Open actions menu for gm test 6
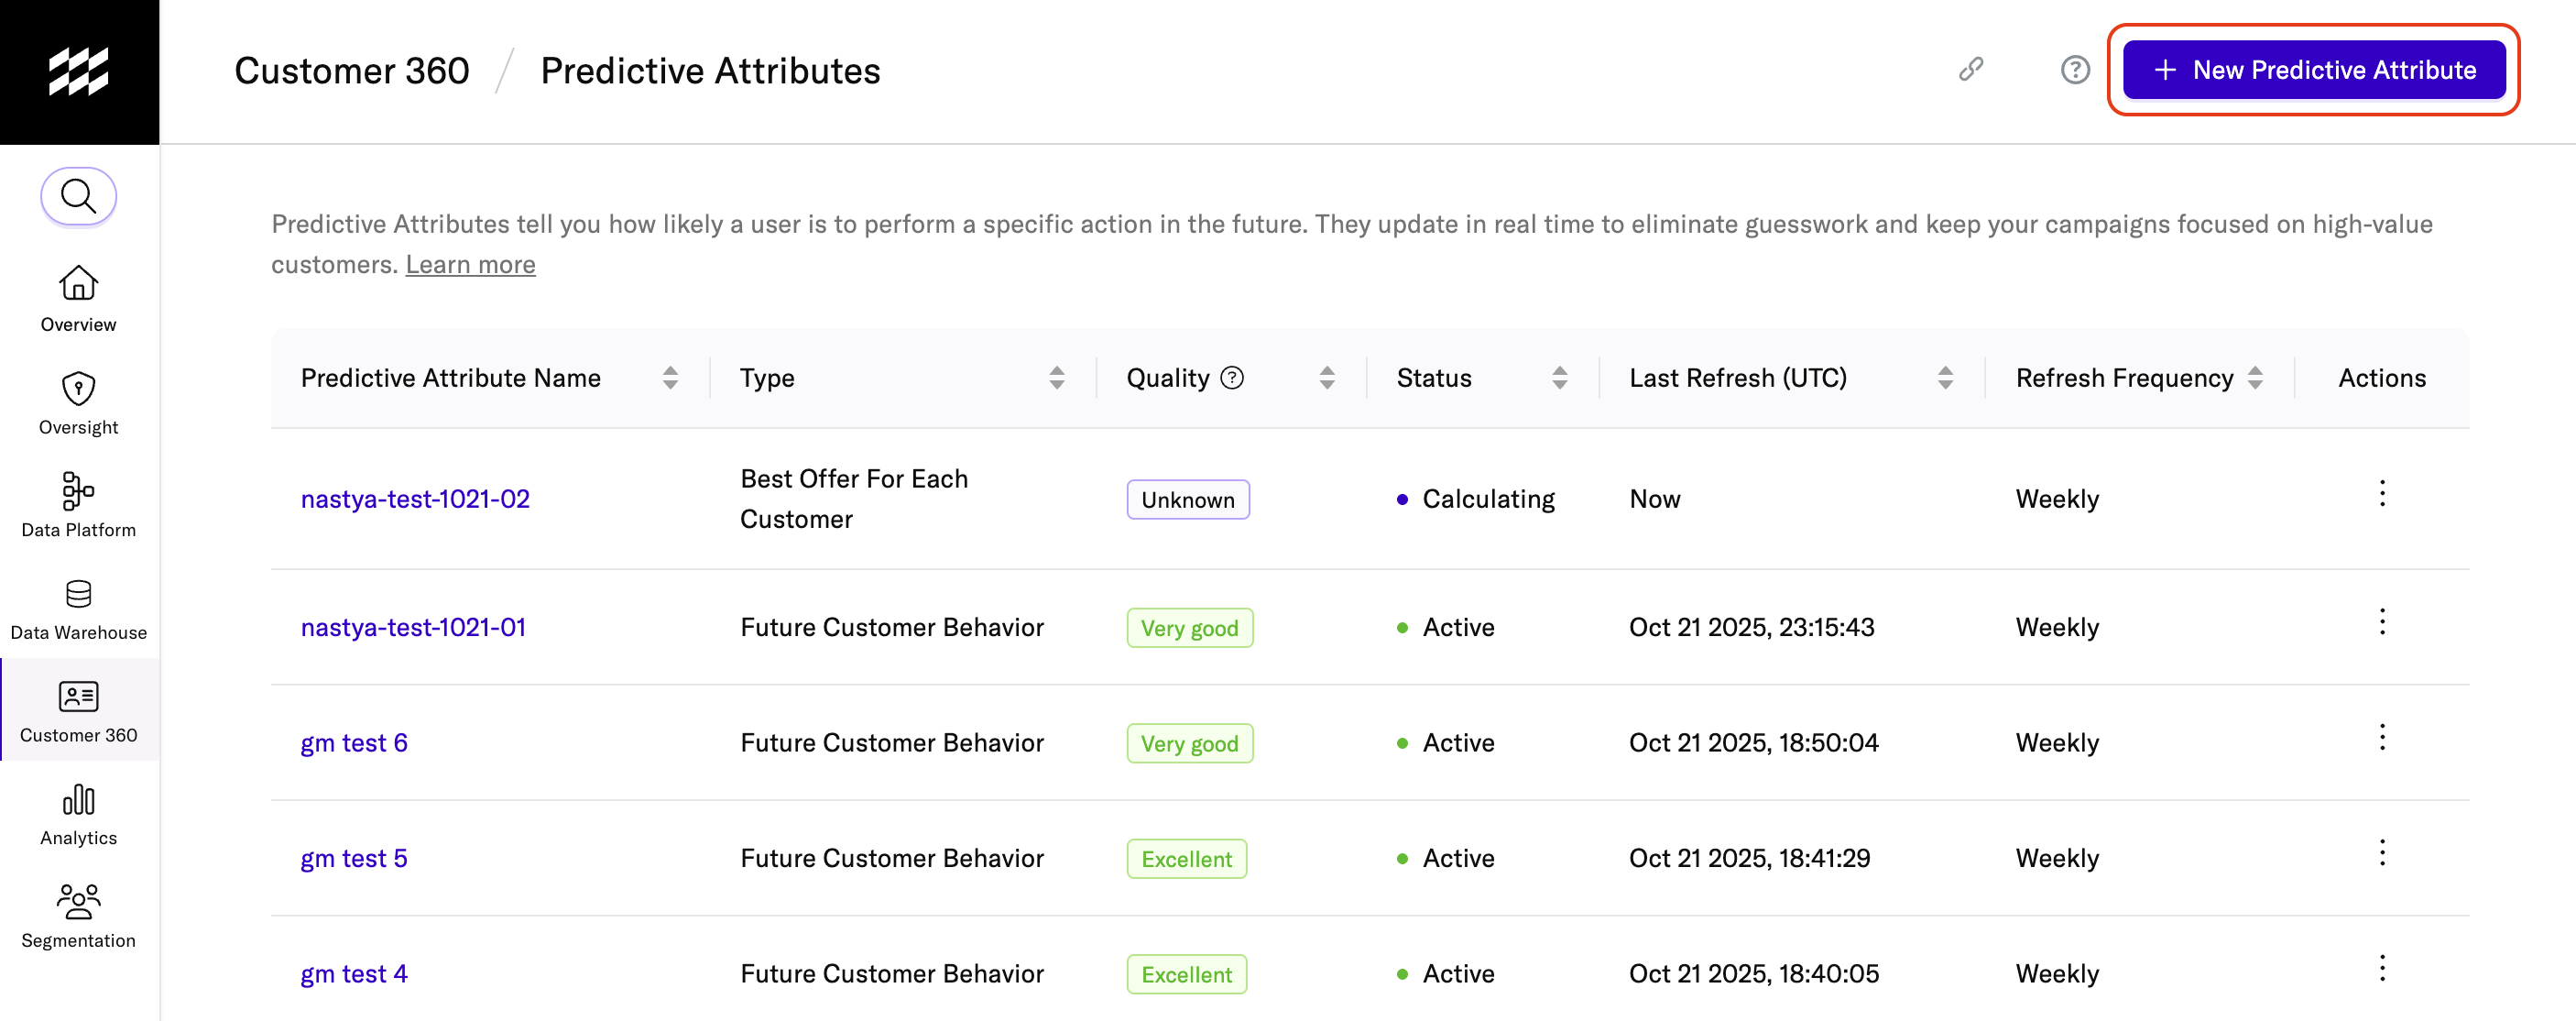The width and height of the screenshot is (2576, 1021). [2382, 738]
